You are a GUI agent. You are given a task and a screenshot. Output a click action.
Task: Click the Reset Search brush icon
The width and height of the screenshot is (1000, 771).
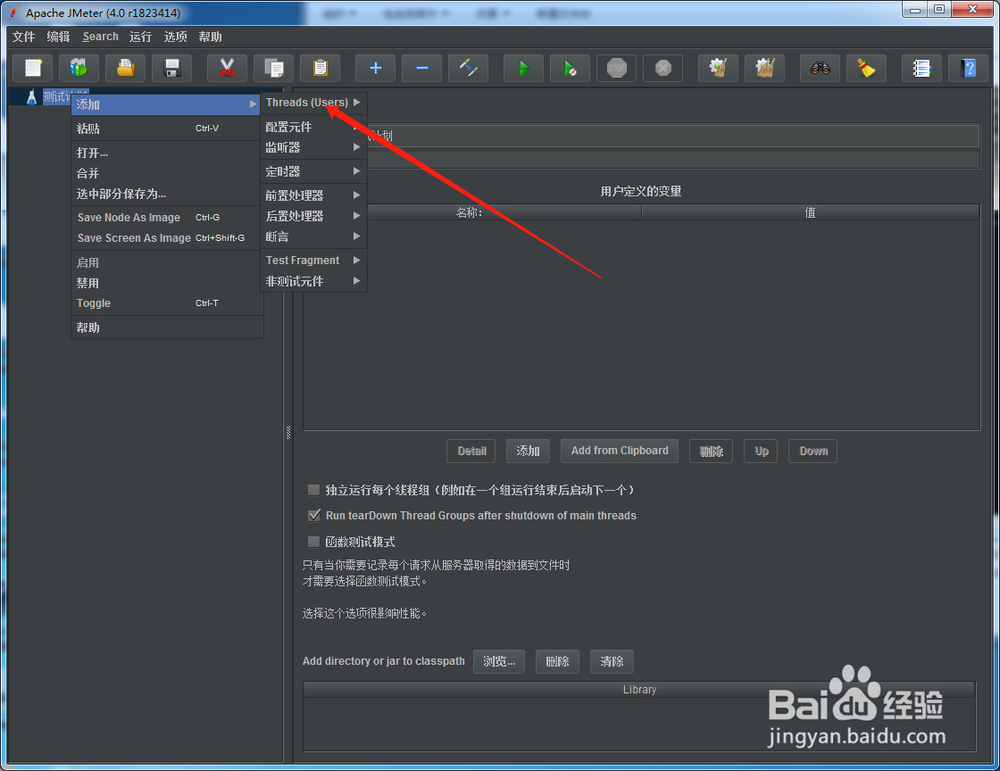pos(867,68)
